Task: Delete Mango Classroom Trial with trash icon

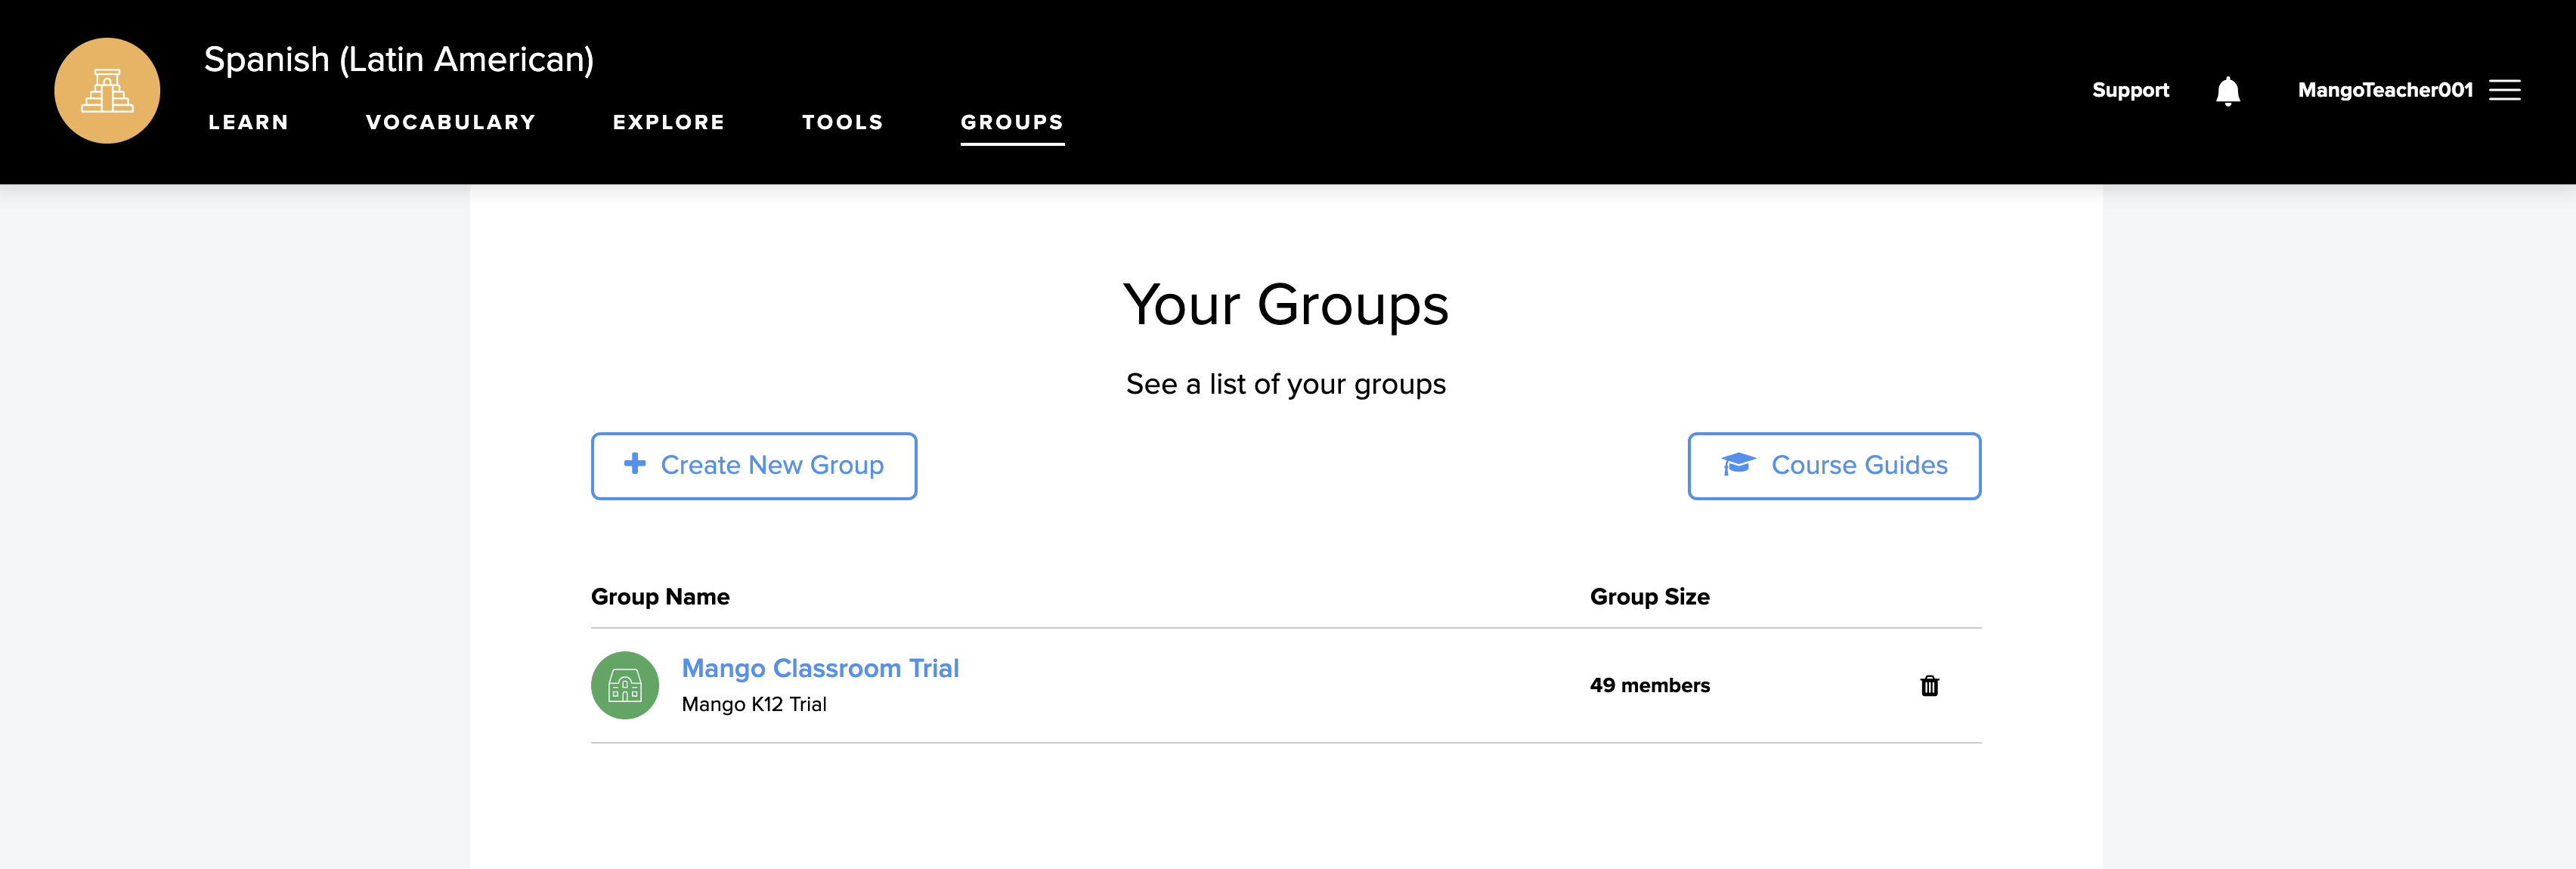Action: point(1929,685)
